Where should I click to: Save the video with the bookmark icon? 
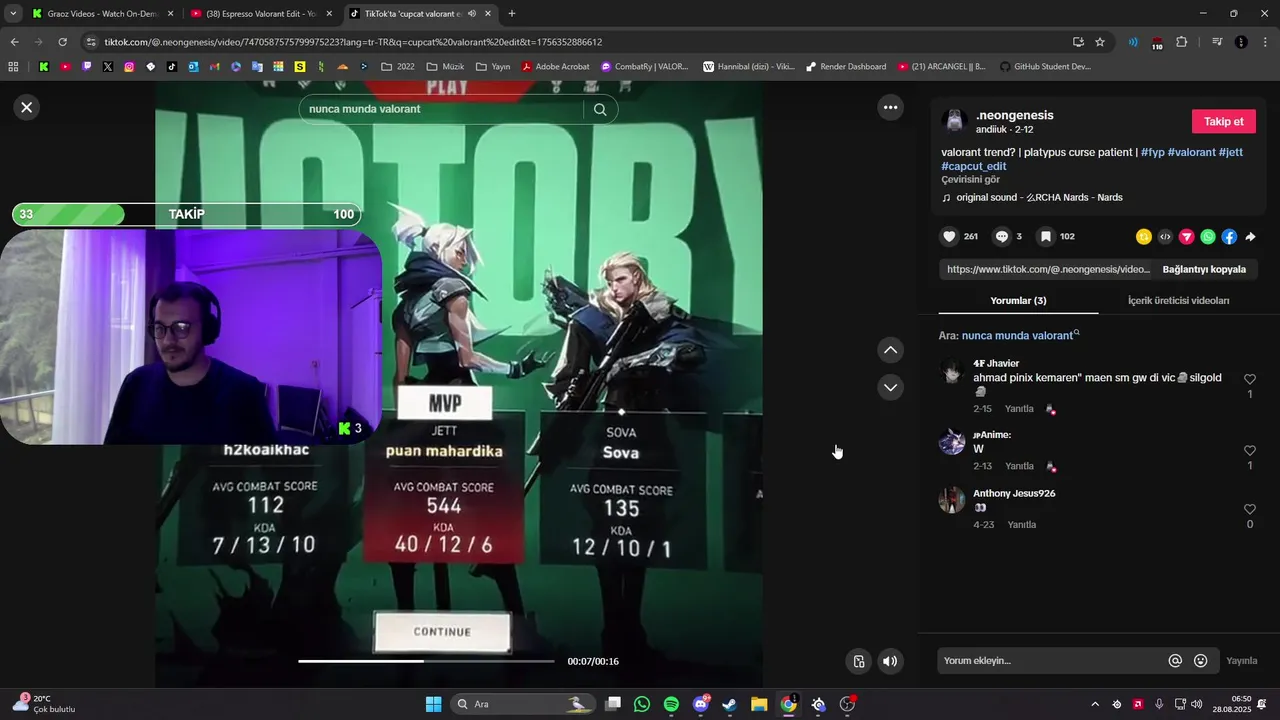(1045, 237)
